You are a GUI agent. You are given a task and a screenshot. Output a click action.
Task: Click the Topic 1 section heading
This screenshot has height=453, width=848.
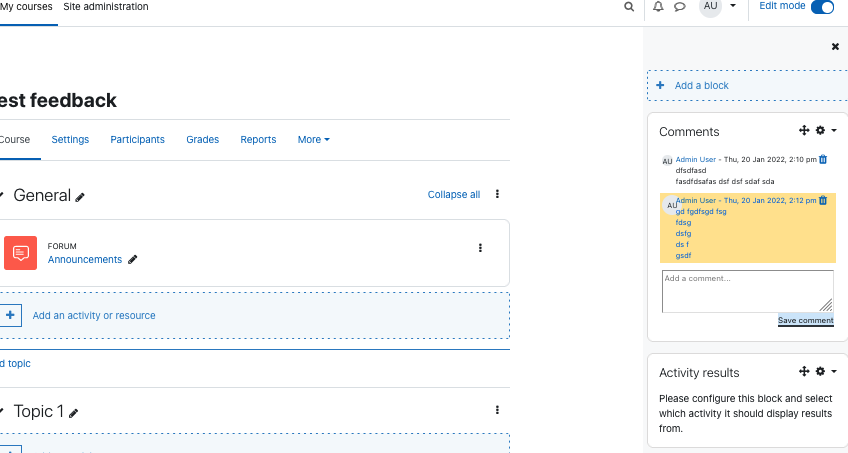[x=39, y=411]
